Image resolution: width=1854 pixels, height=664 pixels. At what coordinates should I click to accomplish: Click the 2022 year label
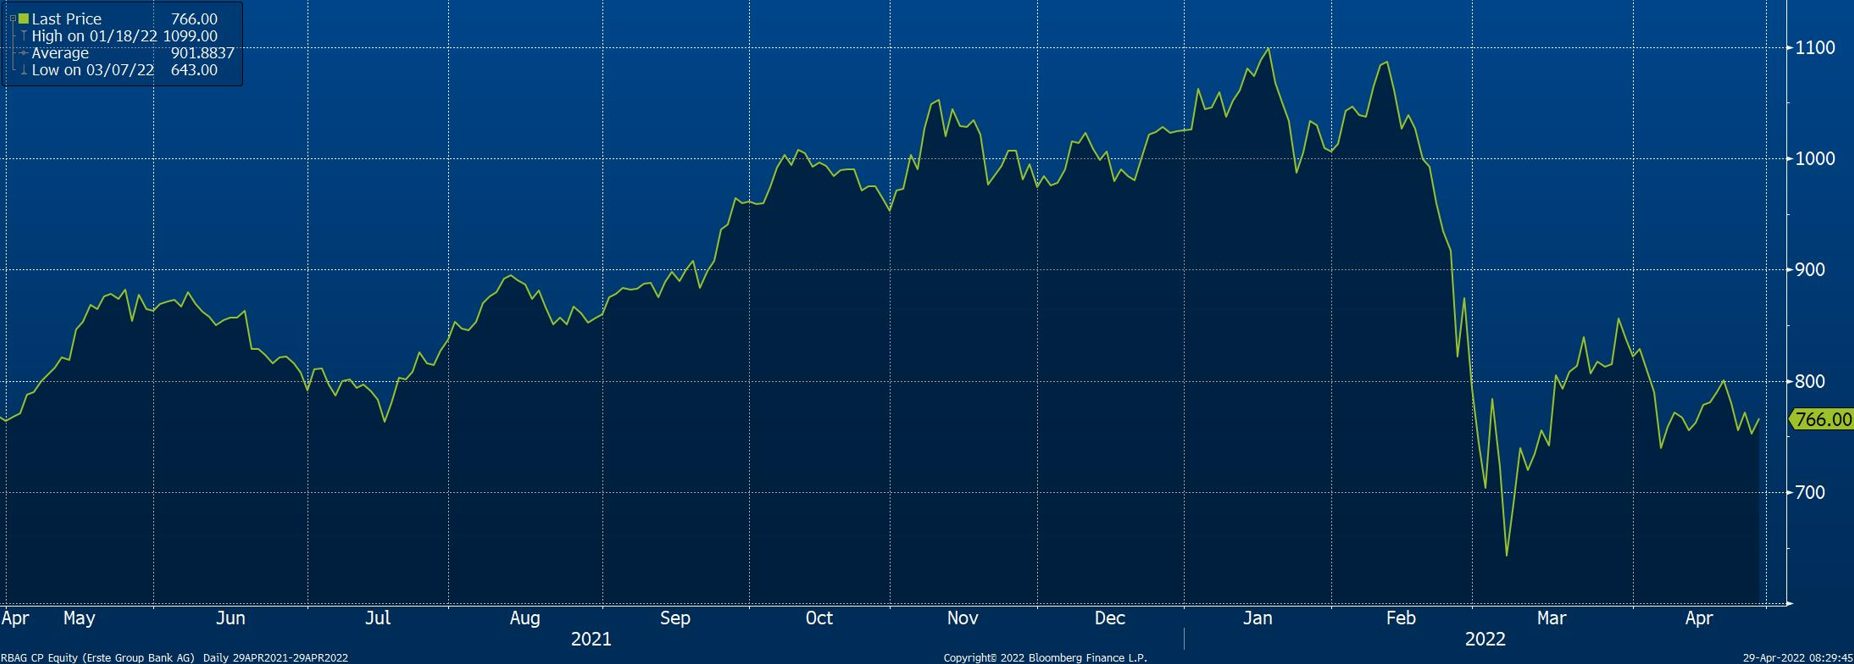(1485, 639)
